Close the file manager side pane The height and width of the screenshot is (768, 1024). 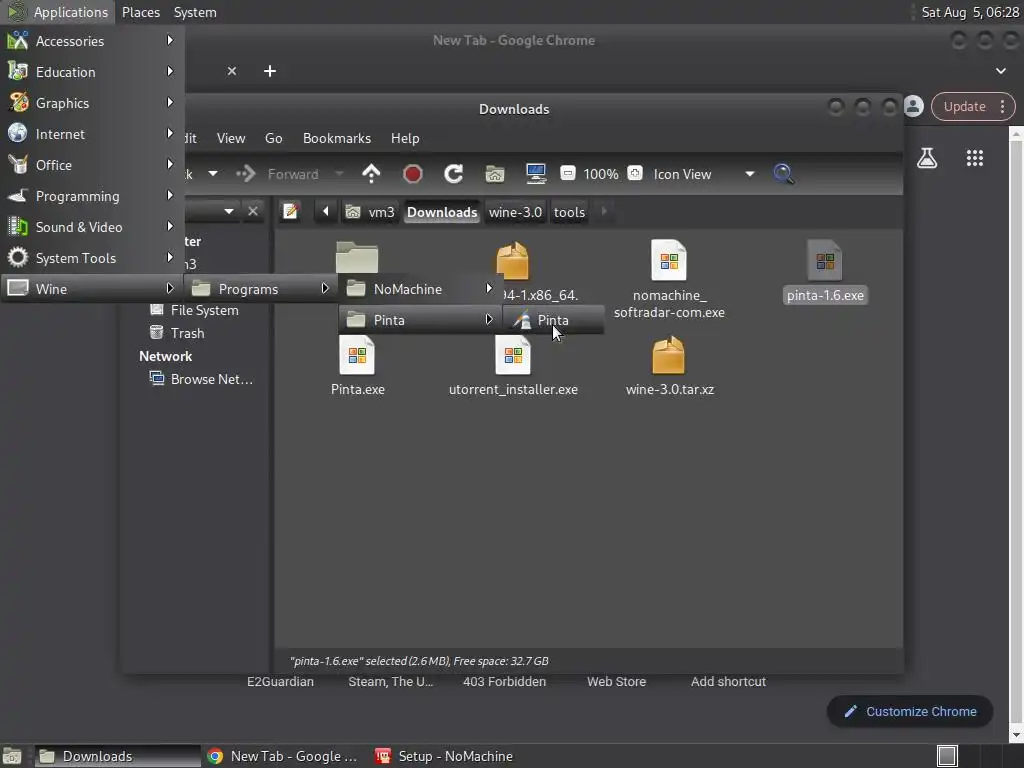pos(253,212)
